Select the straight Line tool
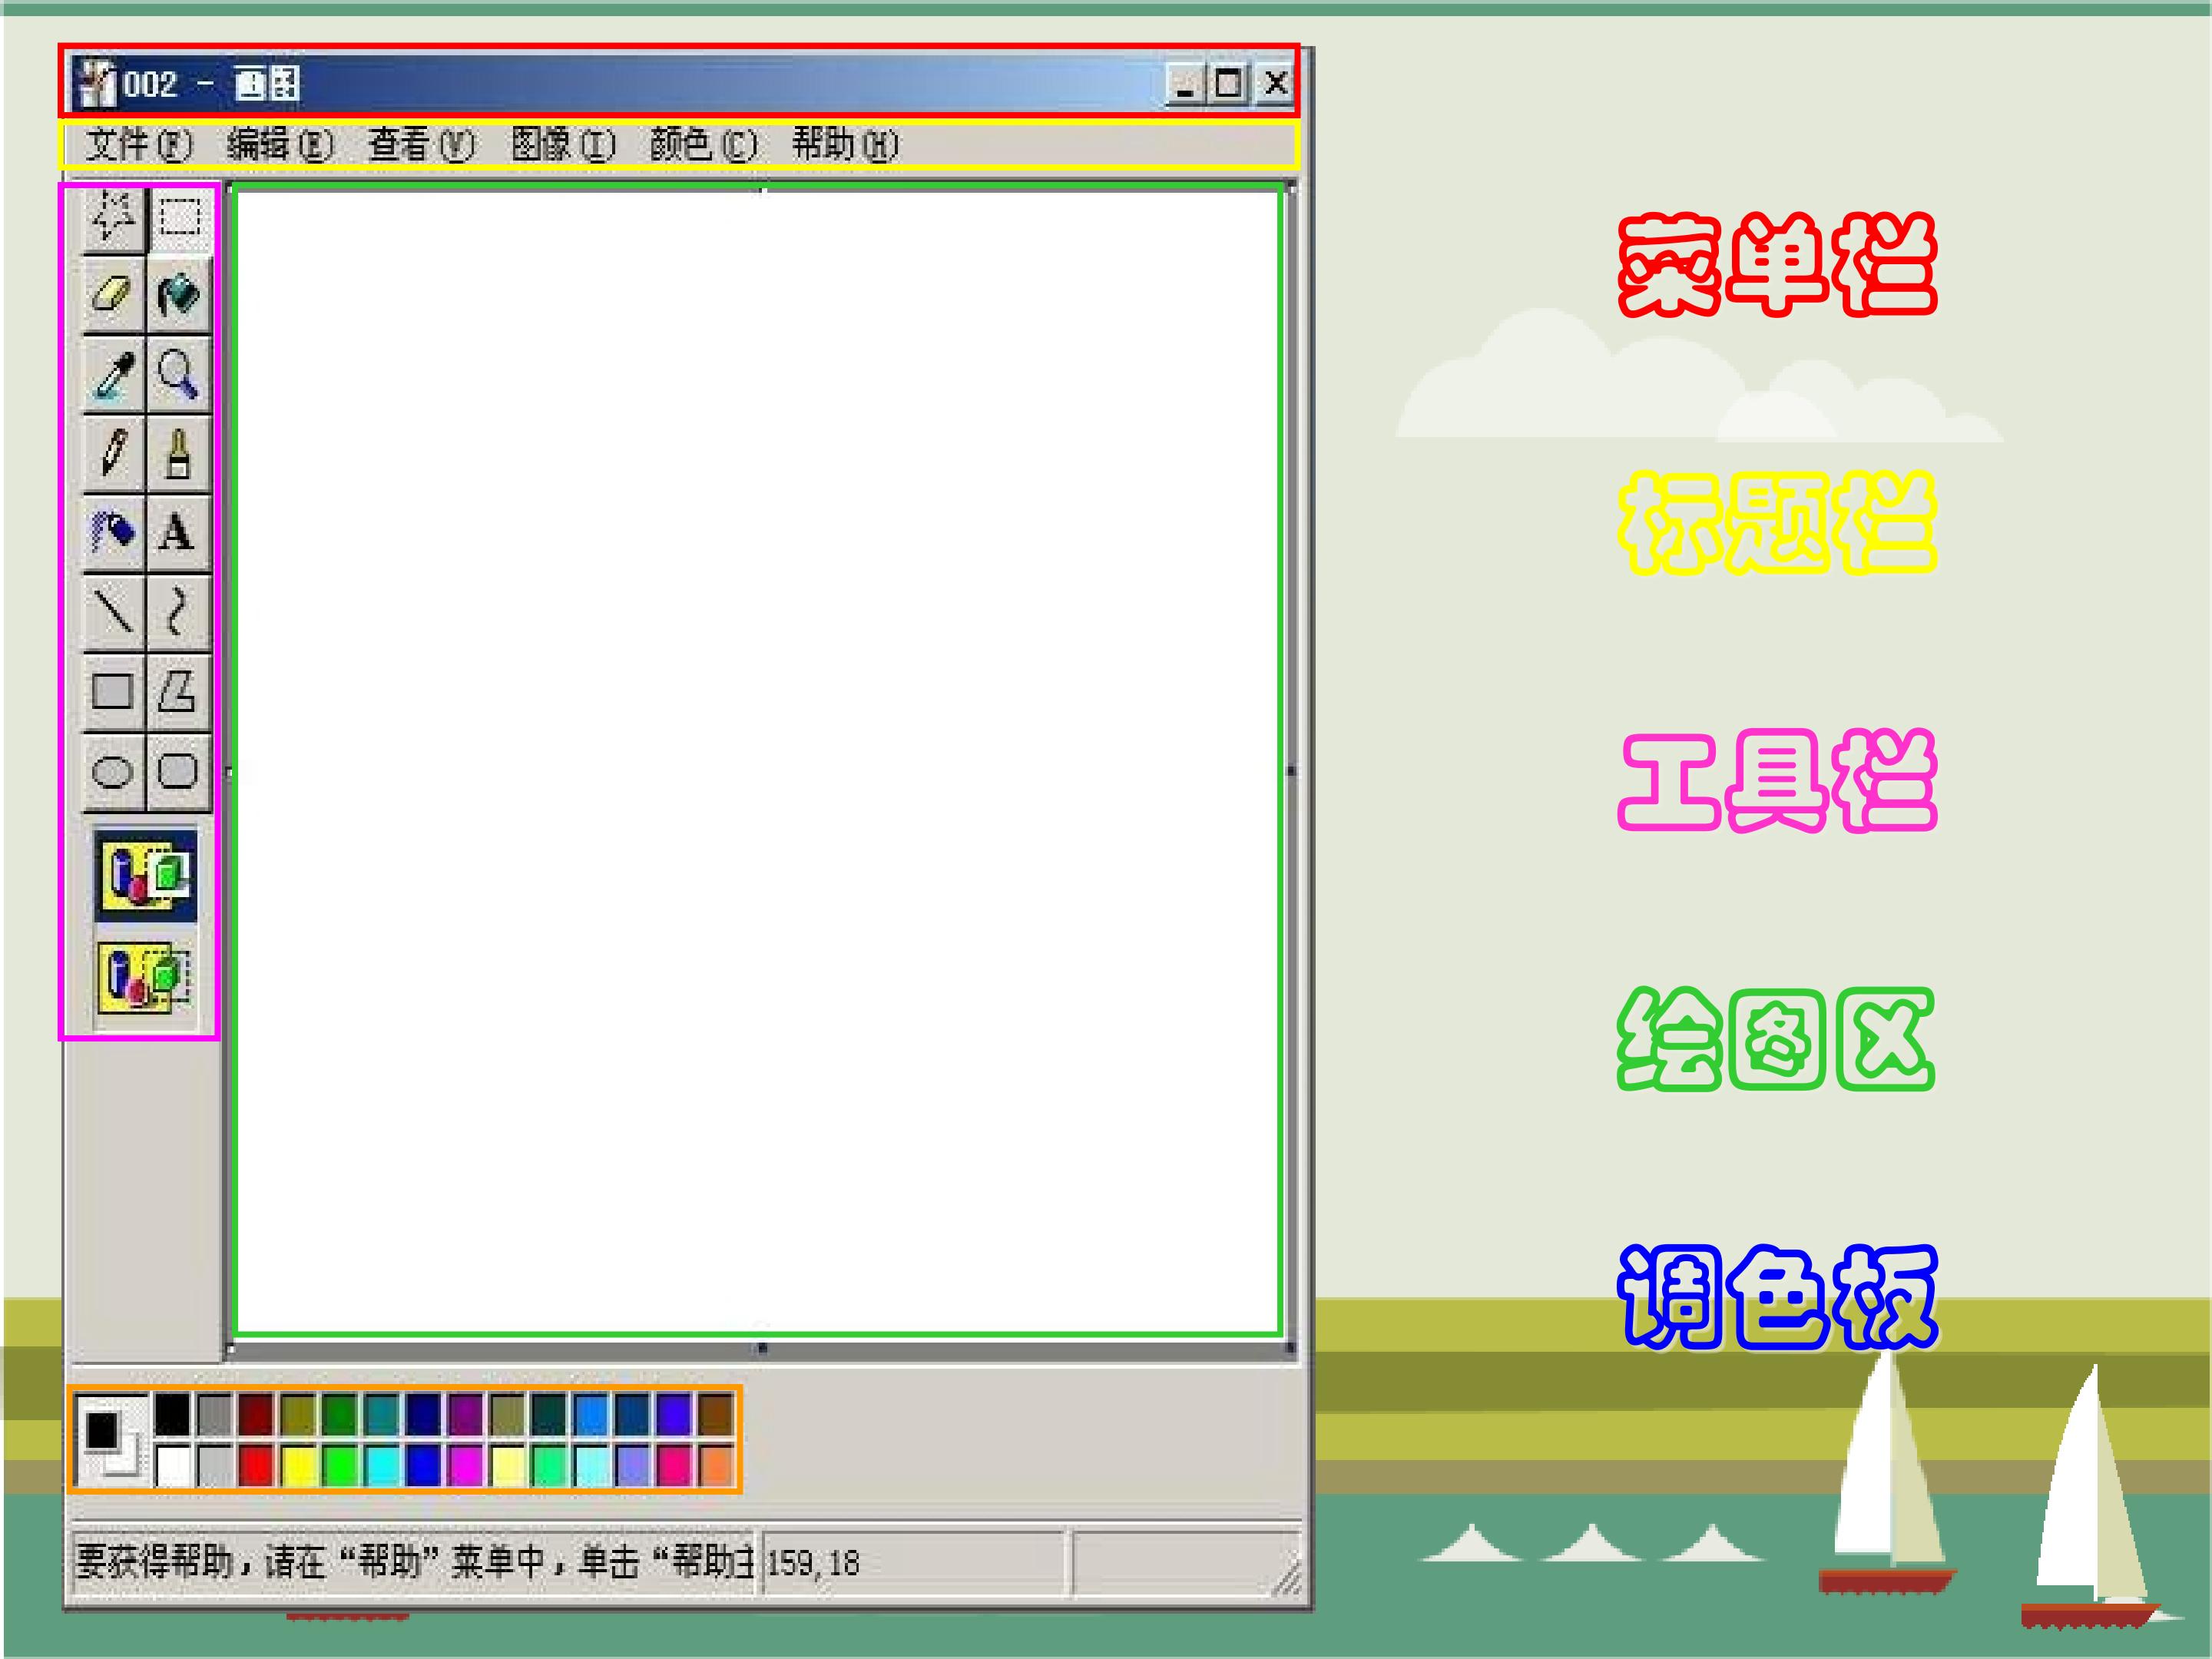Viewport: 2212px width, 1659px height. 112,611
